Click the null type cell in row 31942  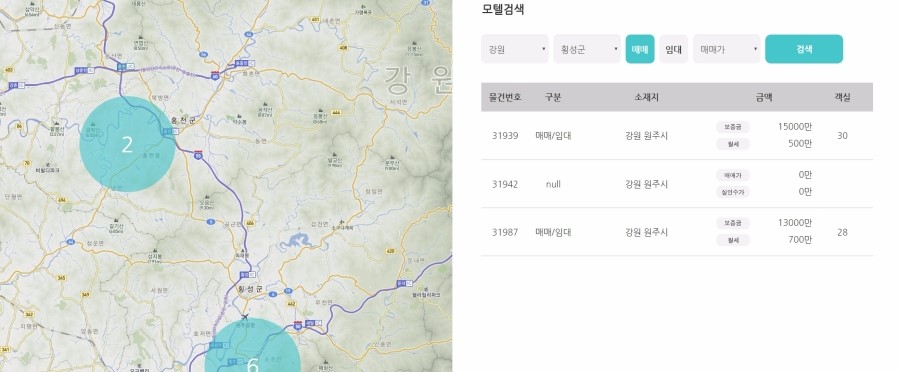tap(553, 184)
